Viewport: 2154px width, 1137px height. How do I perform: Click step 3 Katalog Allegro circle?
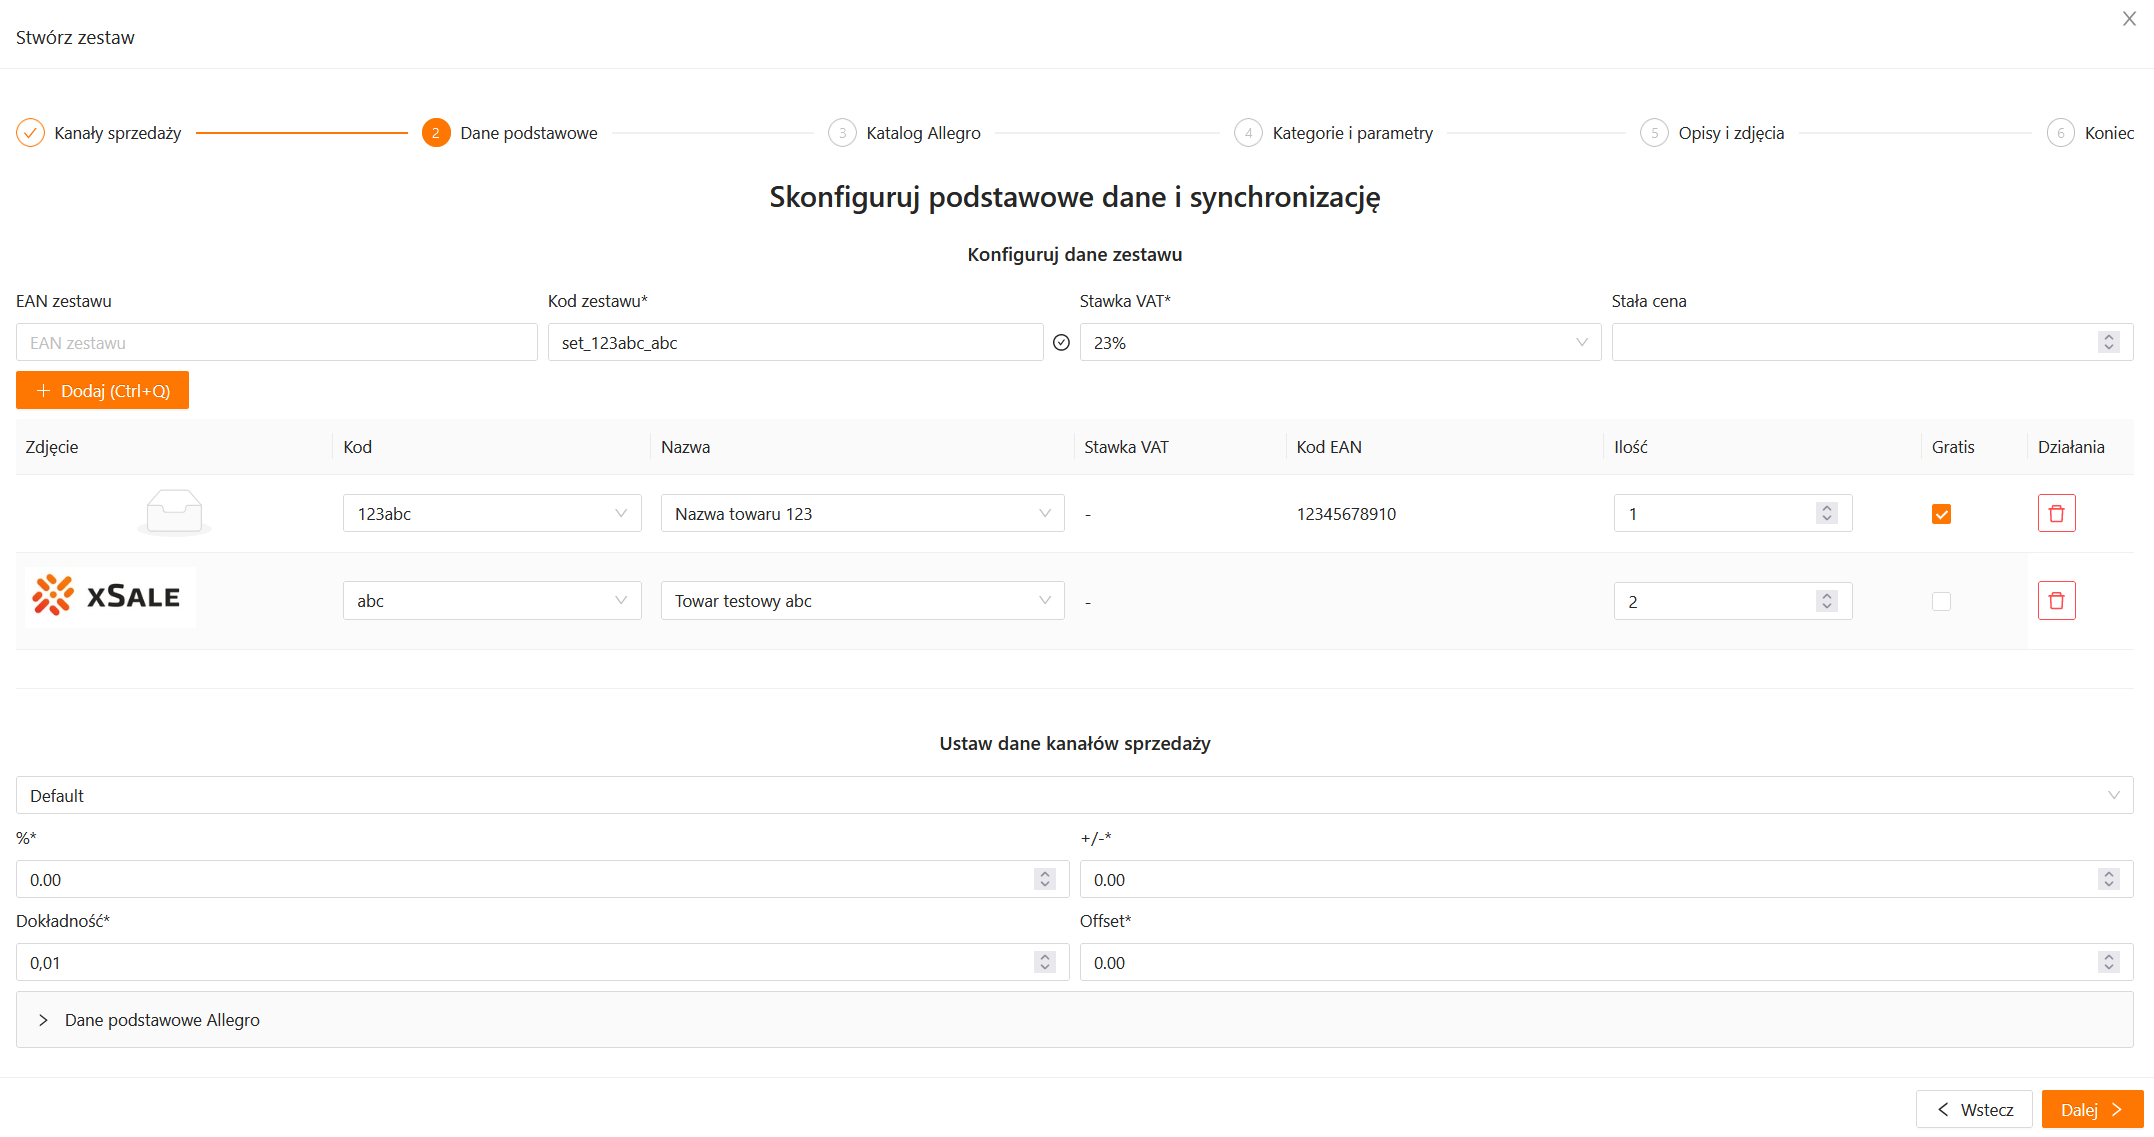842,133
